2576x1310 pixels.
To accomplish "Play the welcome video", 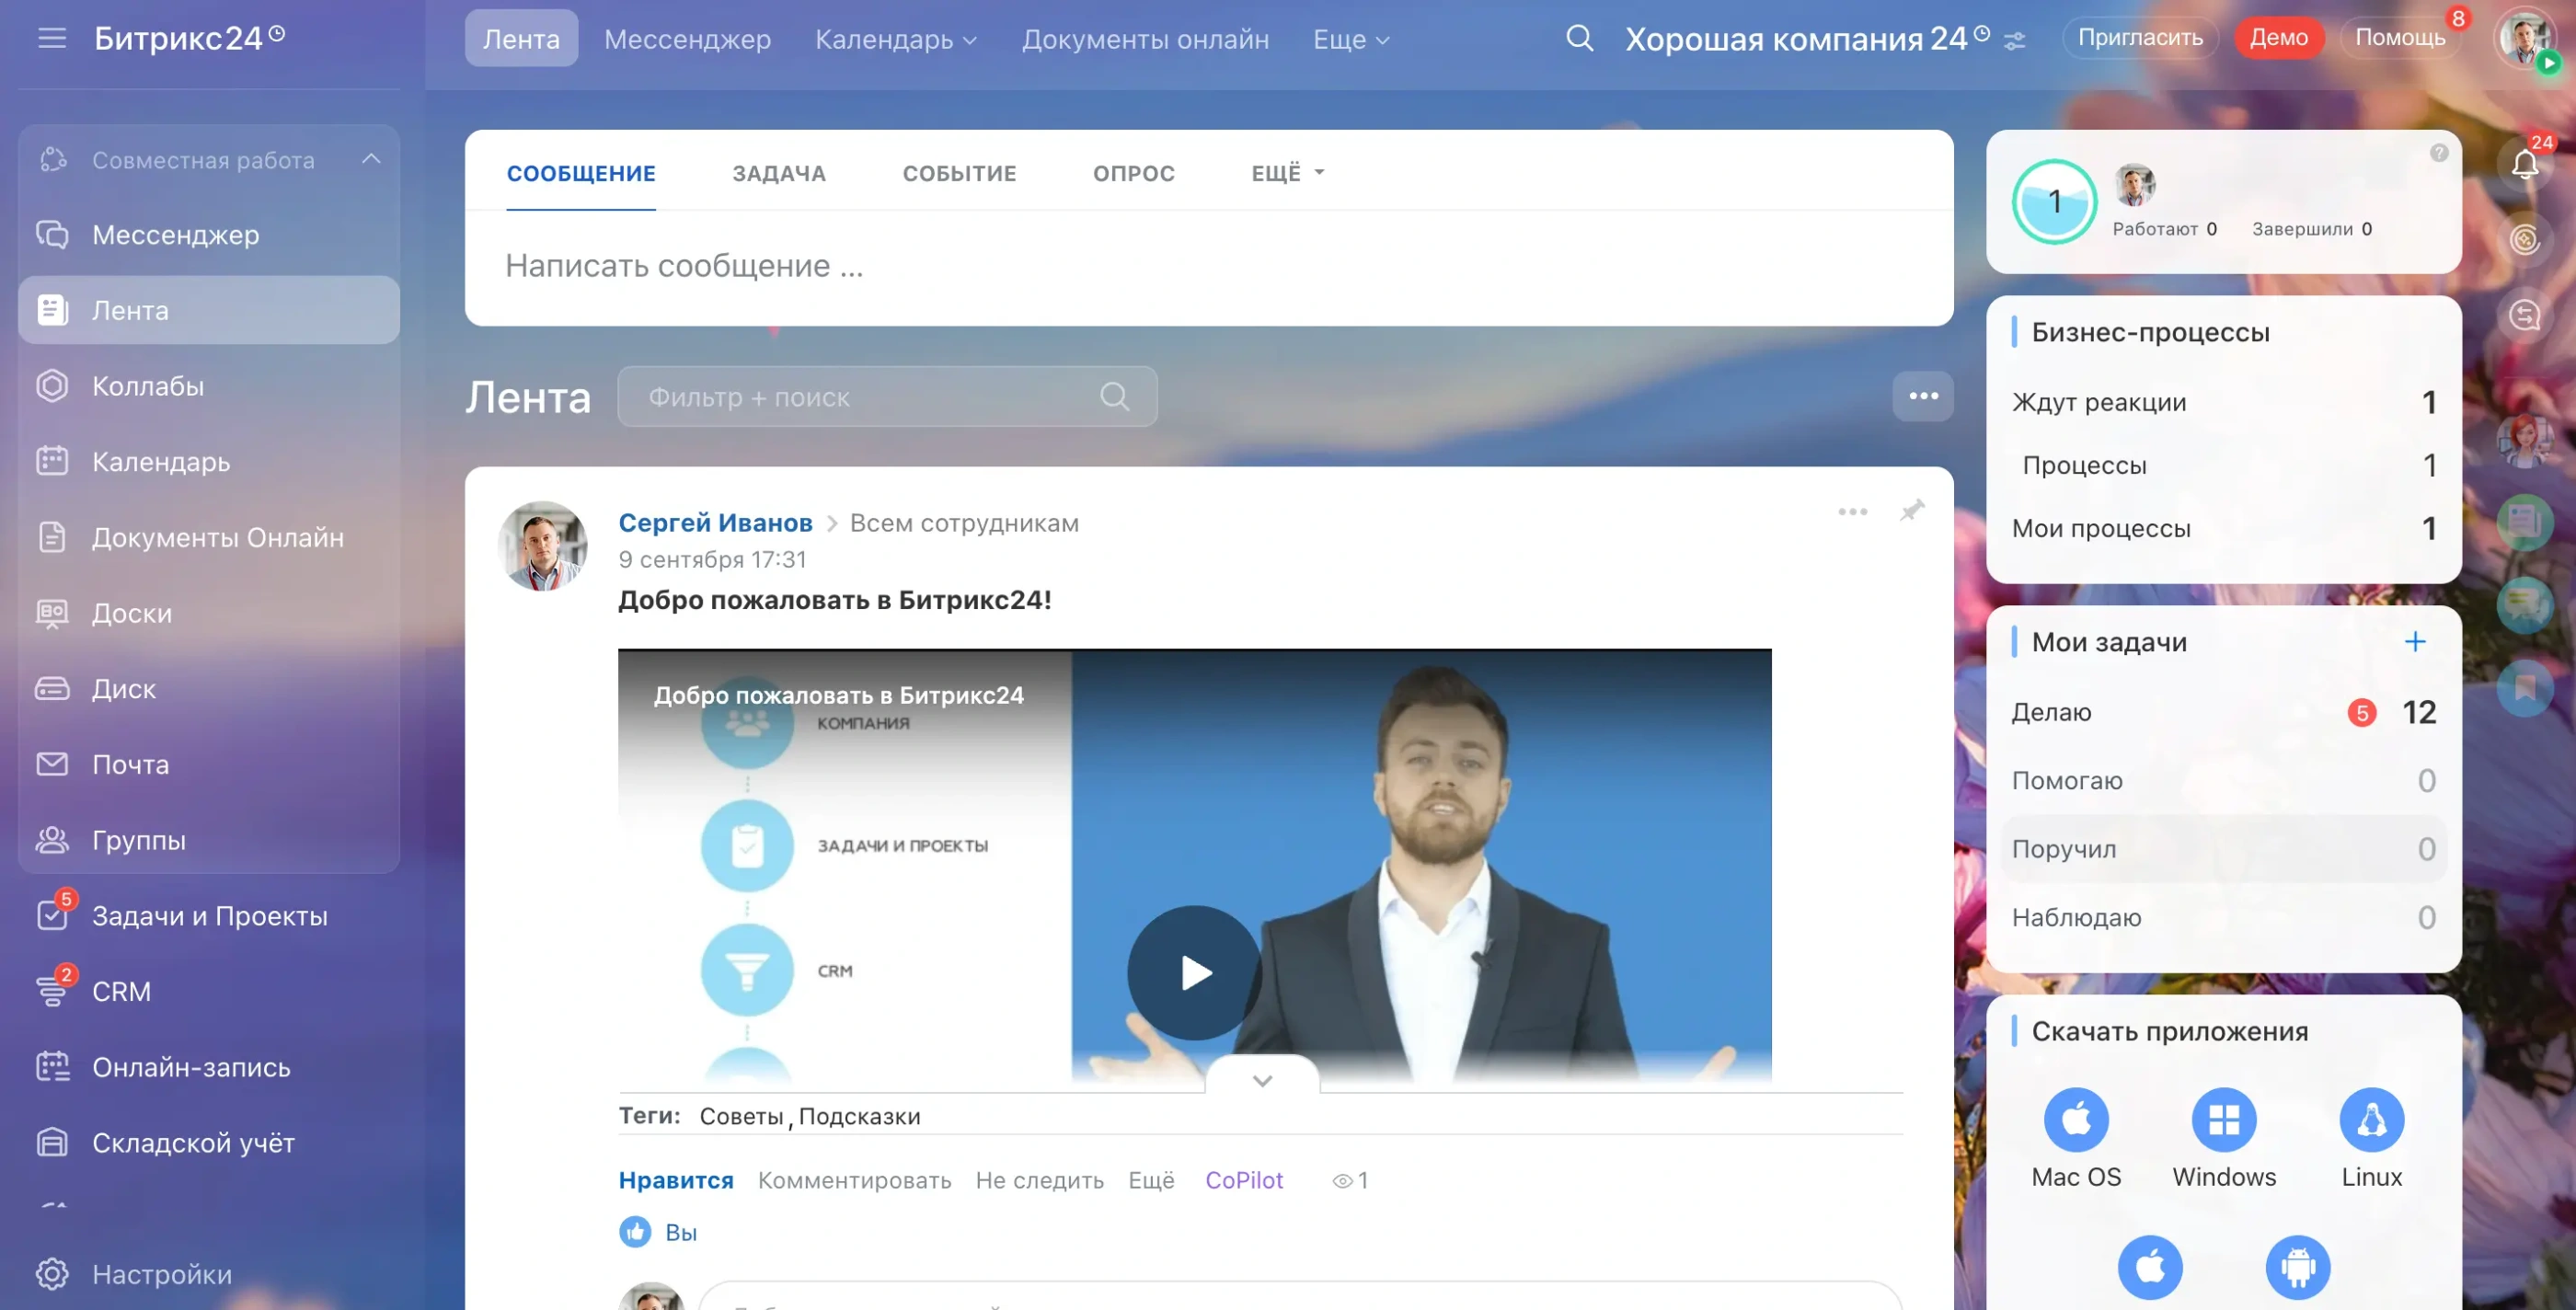I will pos(1194,972).
